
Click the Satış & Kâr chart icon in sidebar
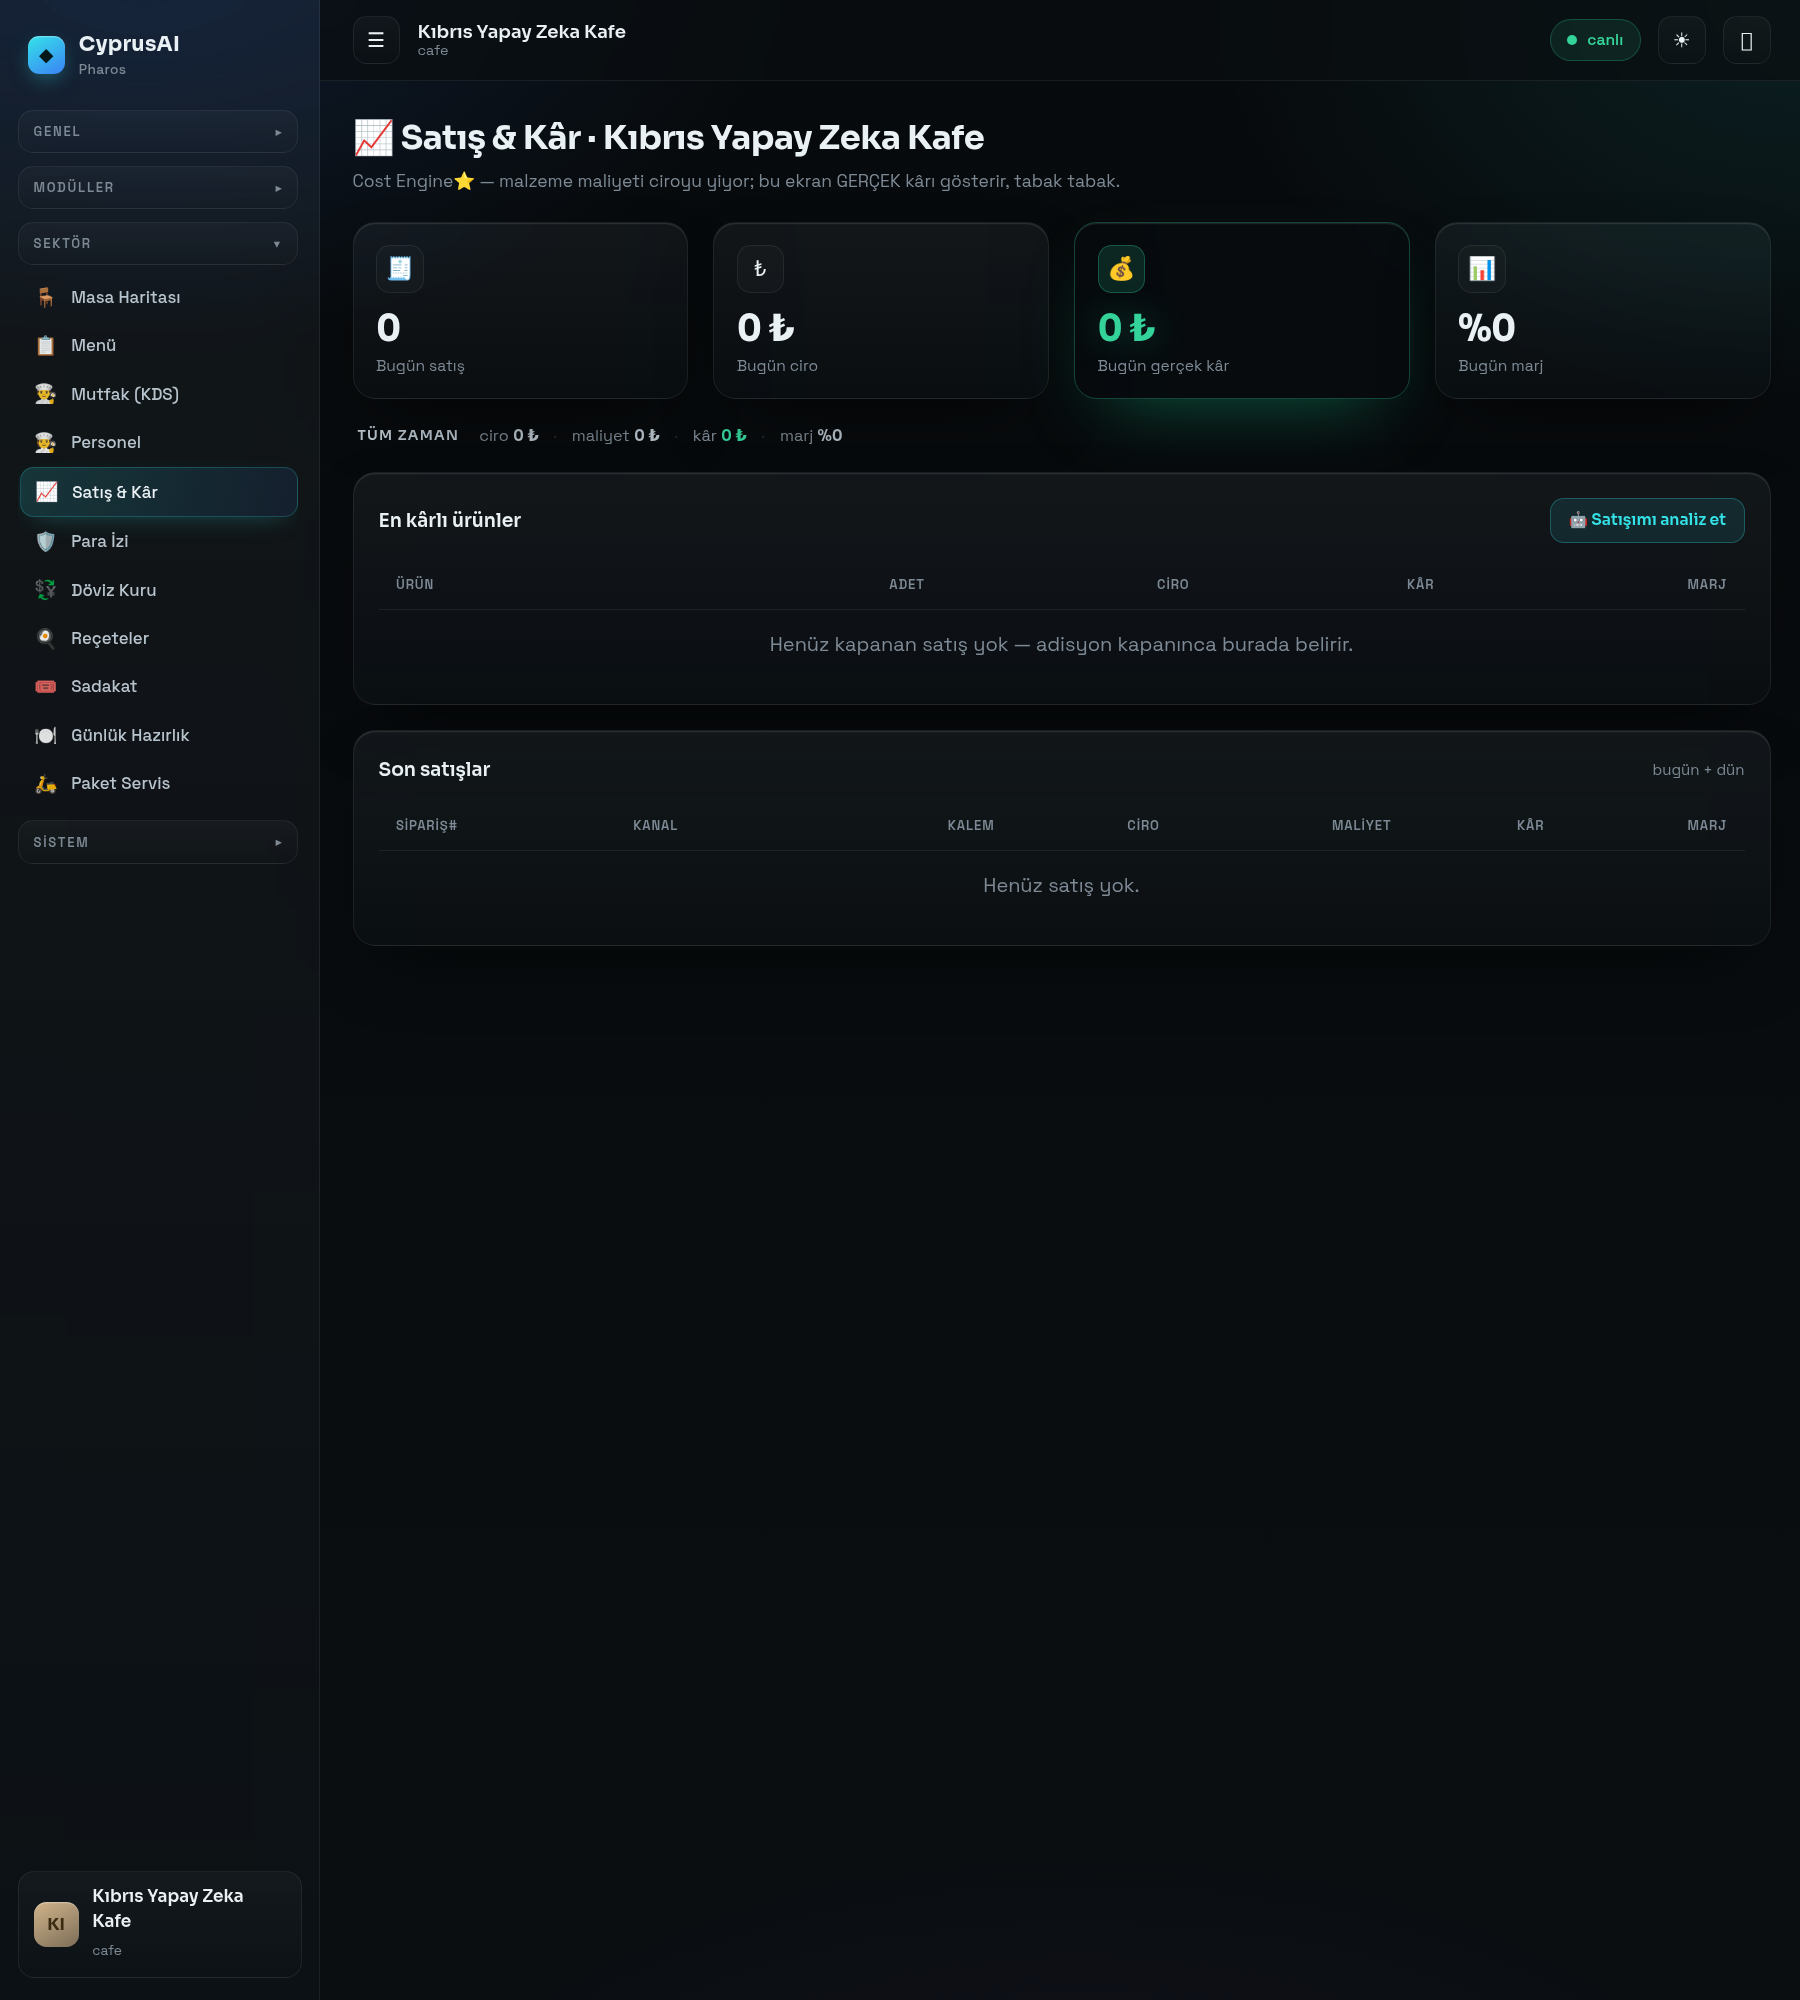46,492
